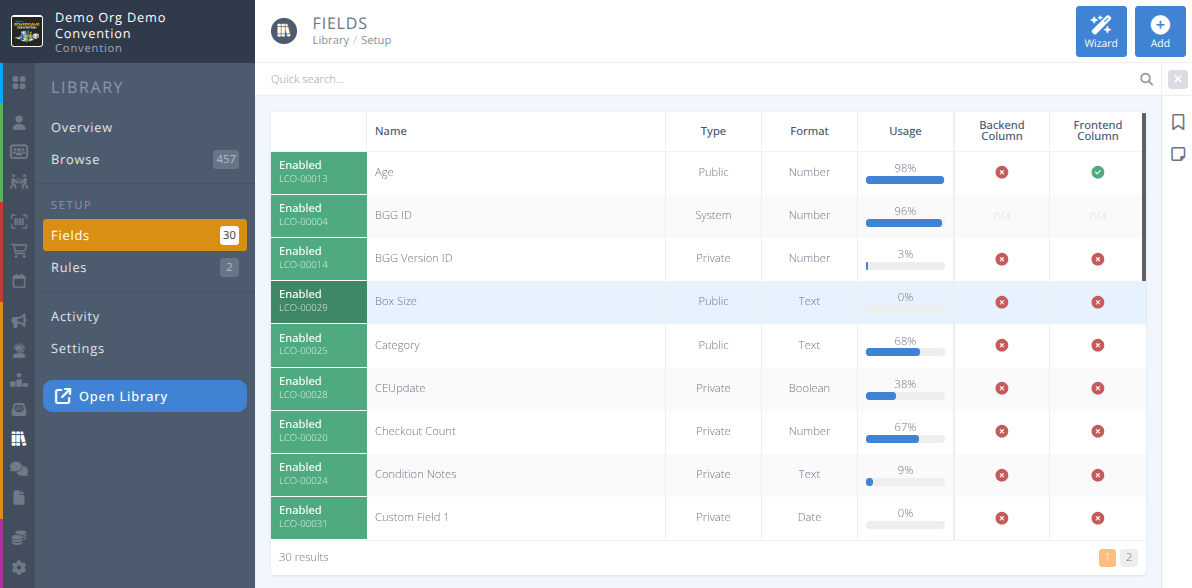Screen dimensions: 1192x588
Task: Open page 2 of results
Action: point(1128,557)
